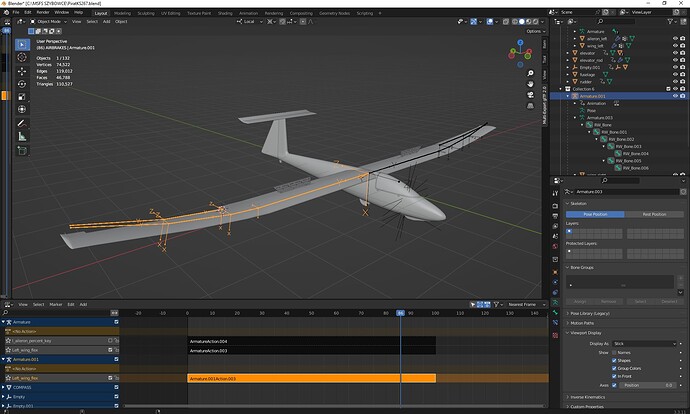The image size is (690, 414).
Task: Disable the Shapes checkbox
Action: [614, 360]
